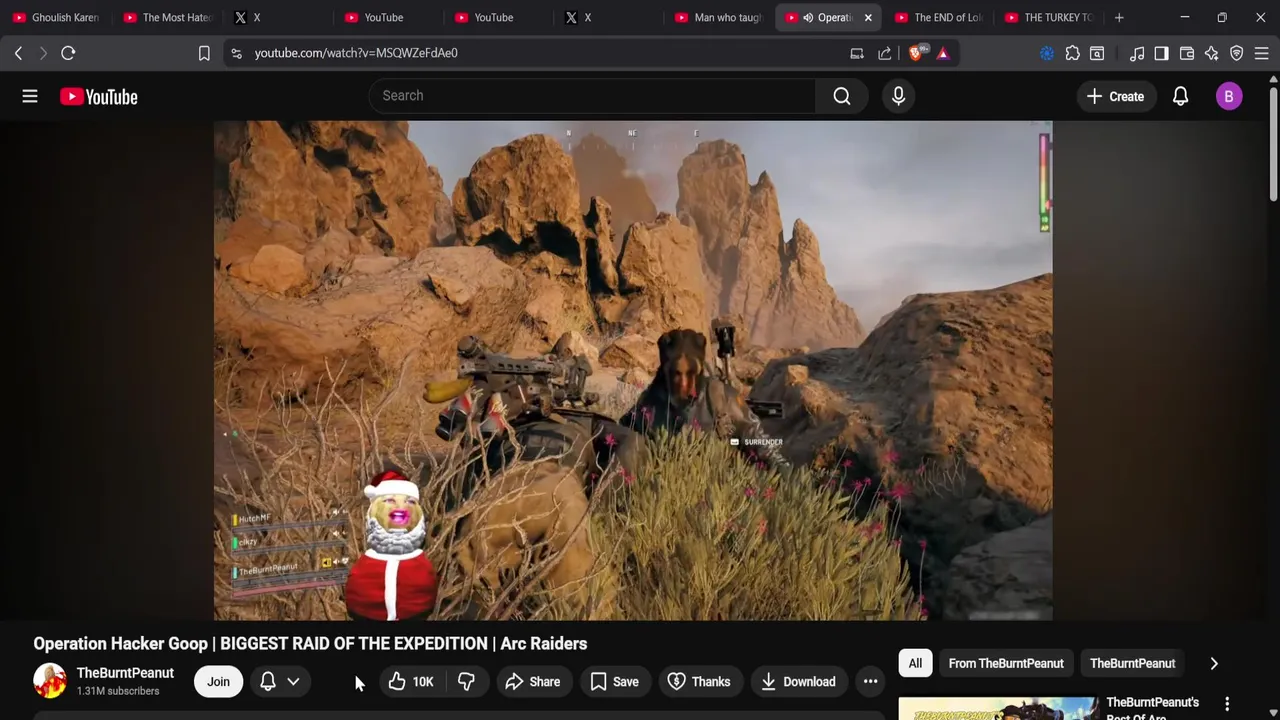Open Brave Shields lion icon
Viewport: 1280px width, 720px height.
917,53
